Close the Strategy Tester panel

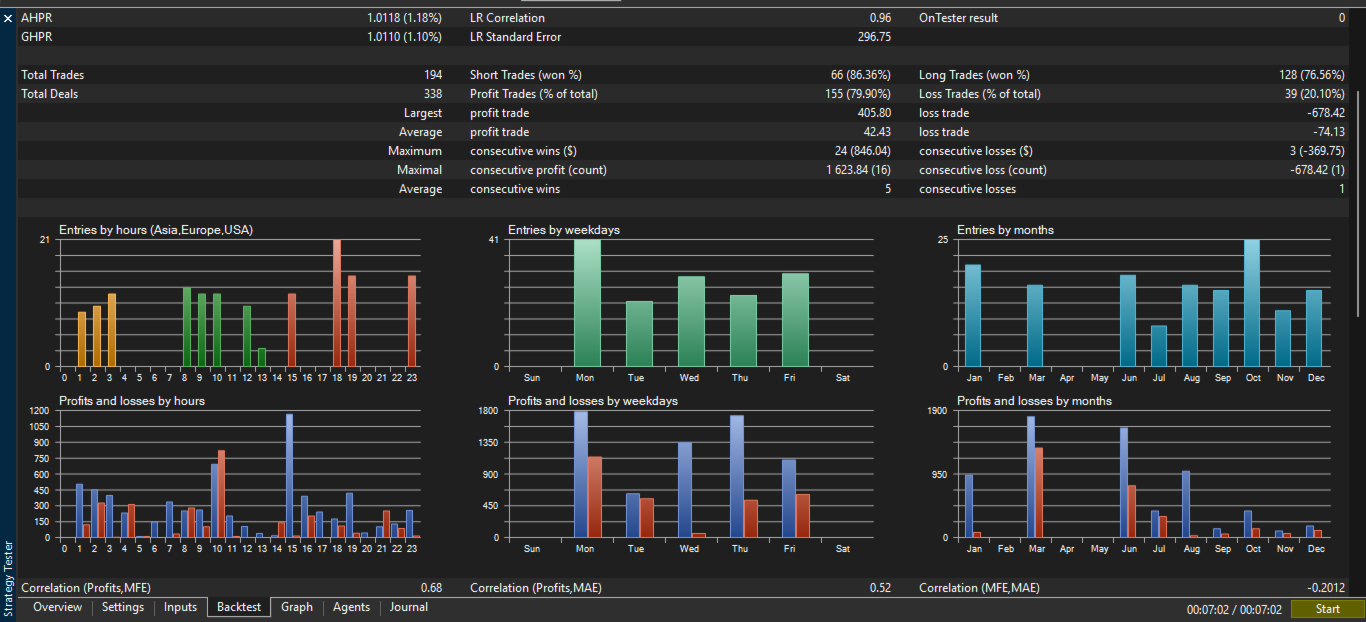click(x=8, y=18)
